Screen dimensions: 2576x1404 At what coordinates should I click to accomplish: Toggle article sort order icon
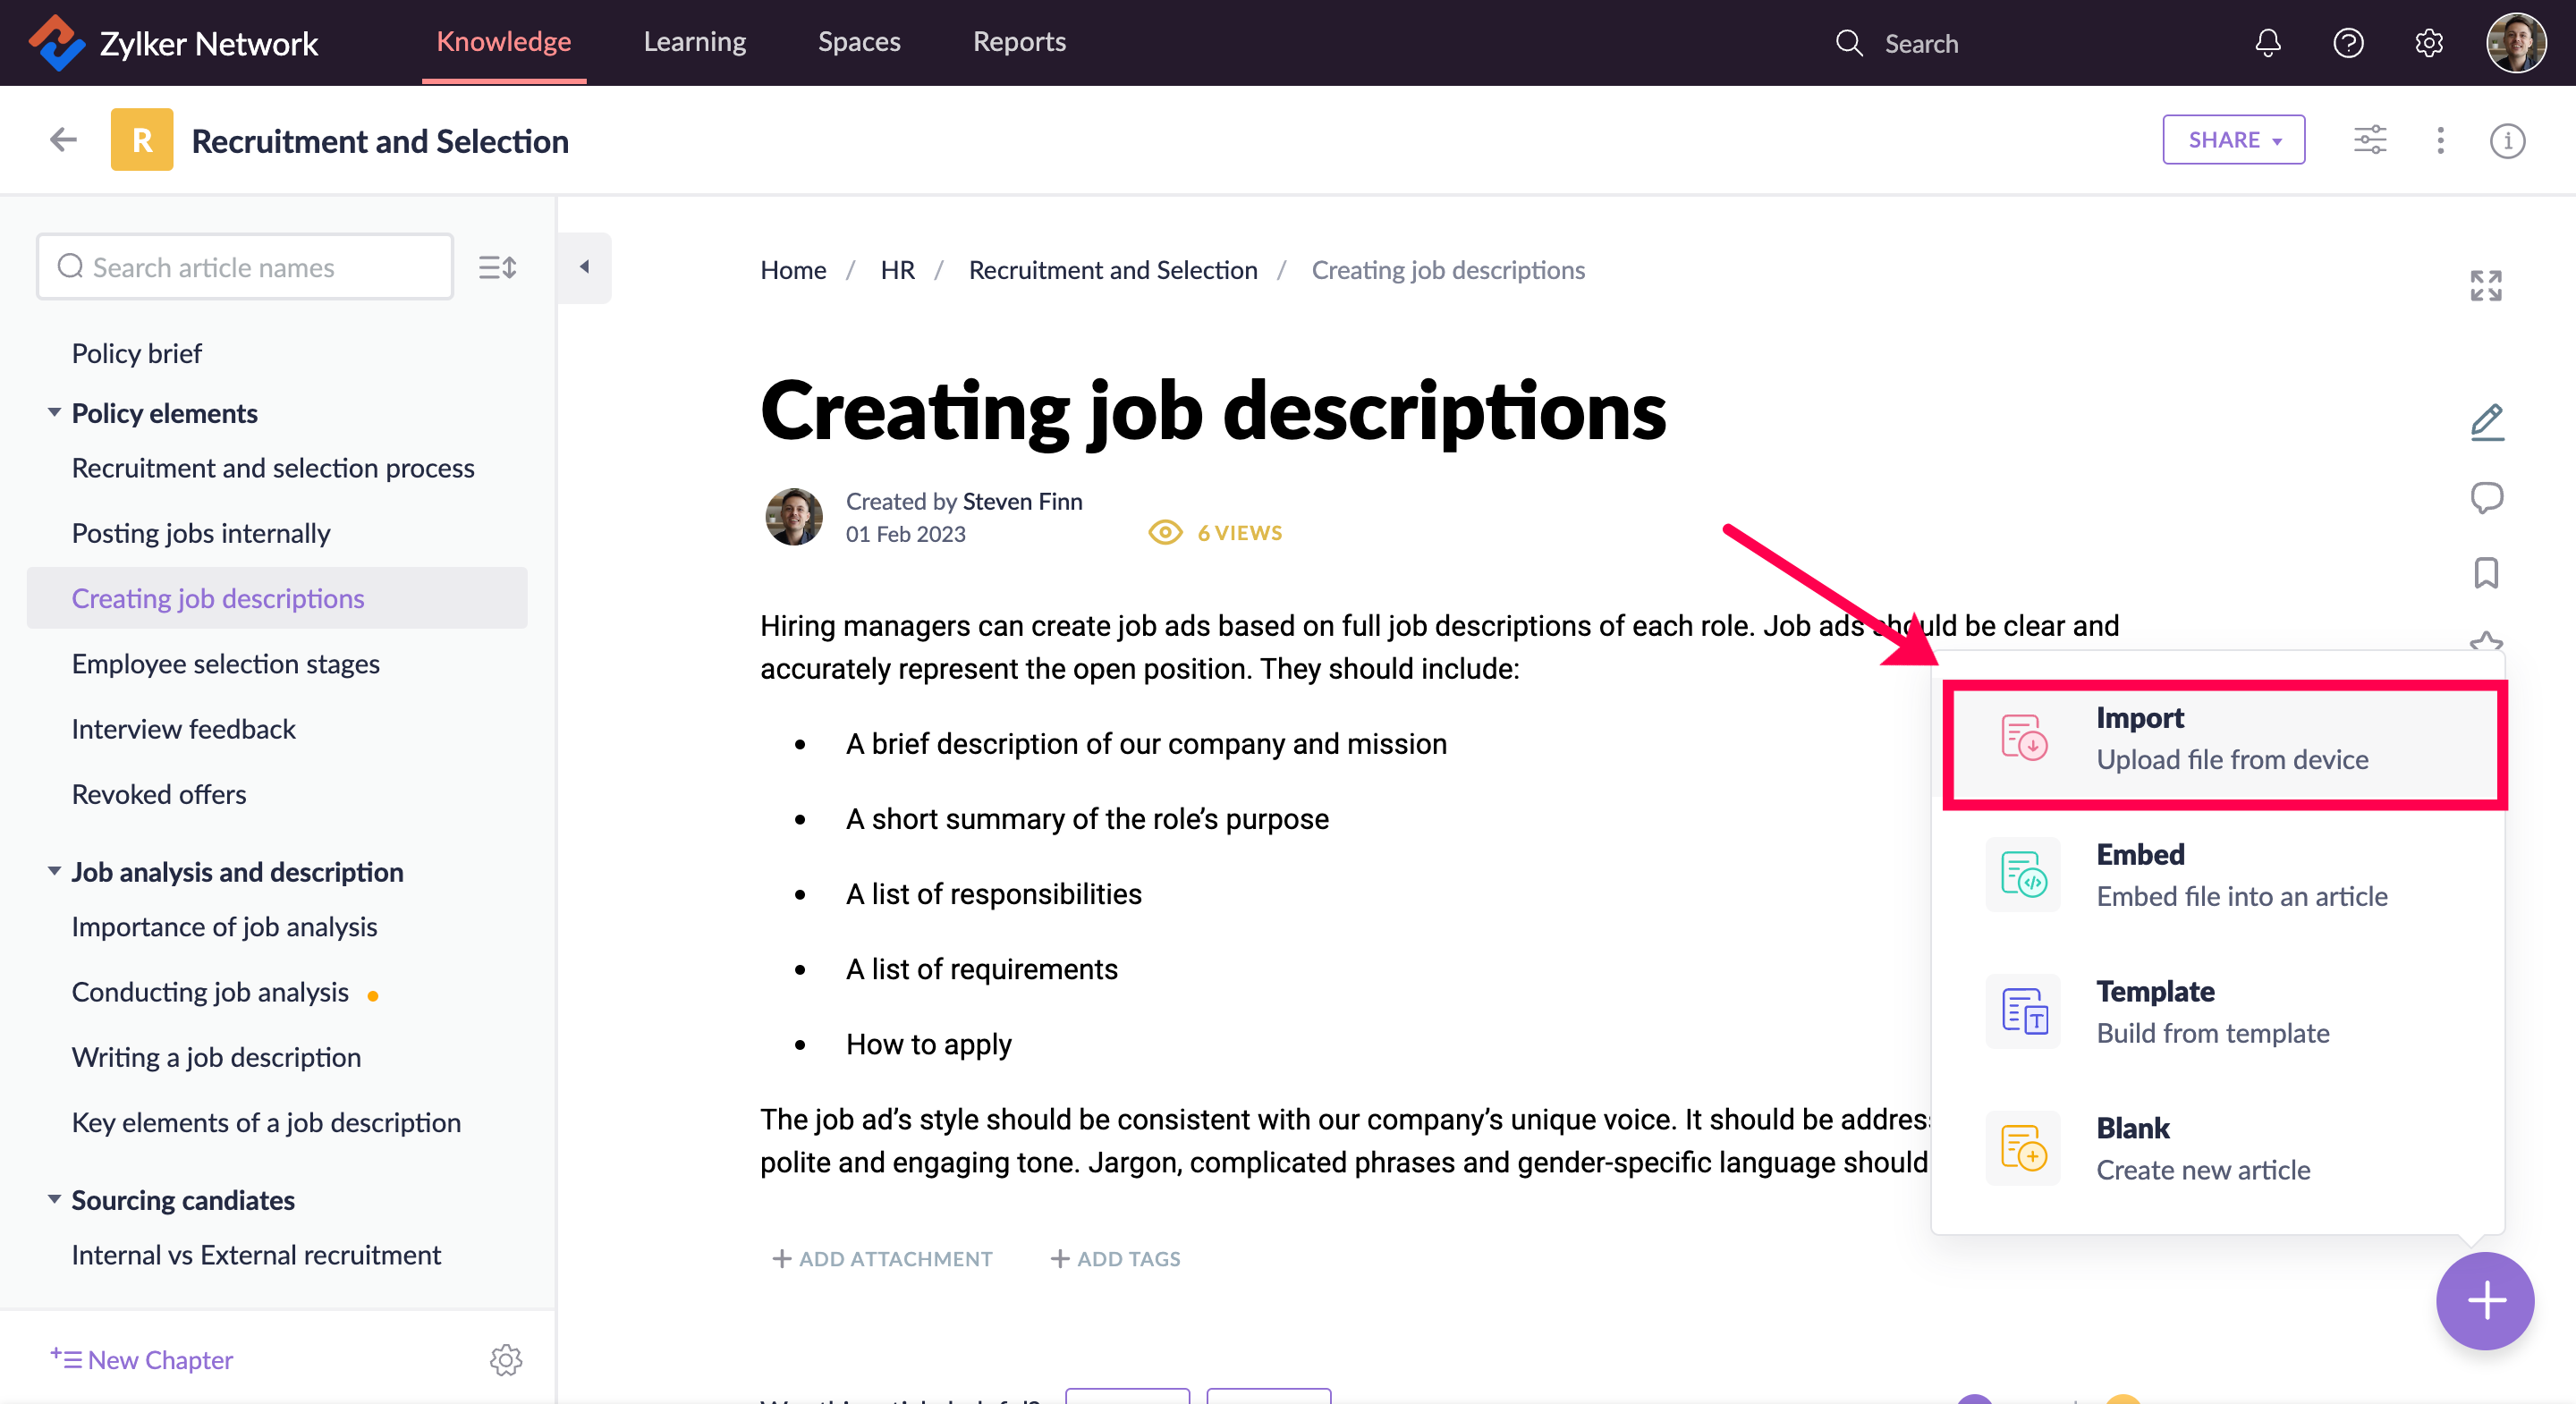[x=497, y=267]
